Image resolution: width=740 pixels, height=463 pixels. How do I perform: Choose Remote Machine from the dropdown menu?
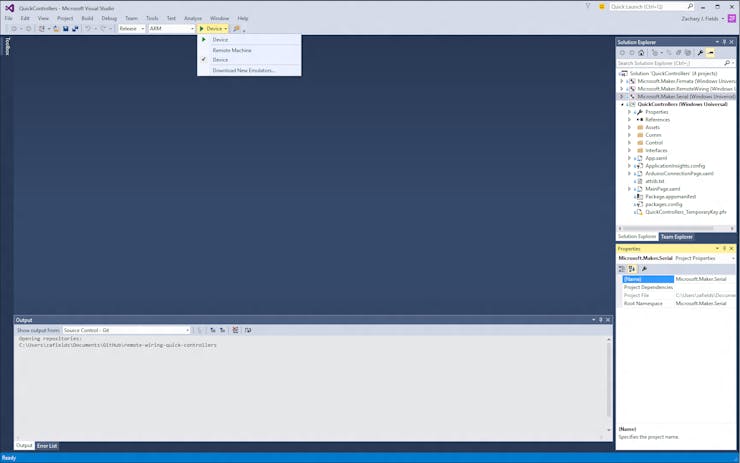(x=249, y=50)
